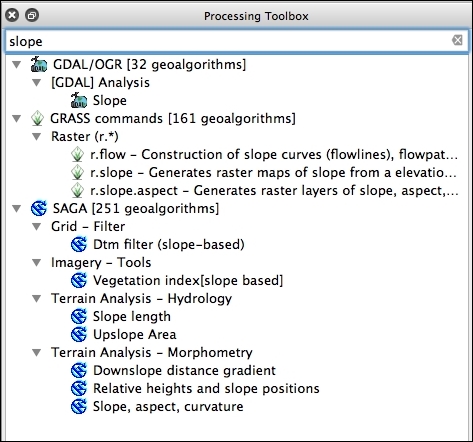
Task: Collapse the Imagery - Tools group
Action: pos(37,262)
